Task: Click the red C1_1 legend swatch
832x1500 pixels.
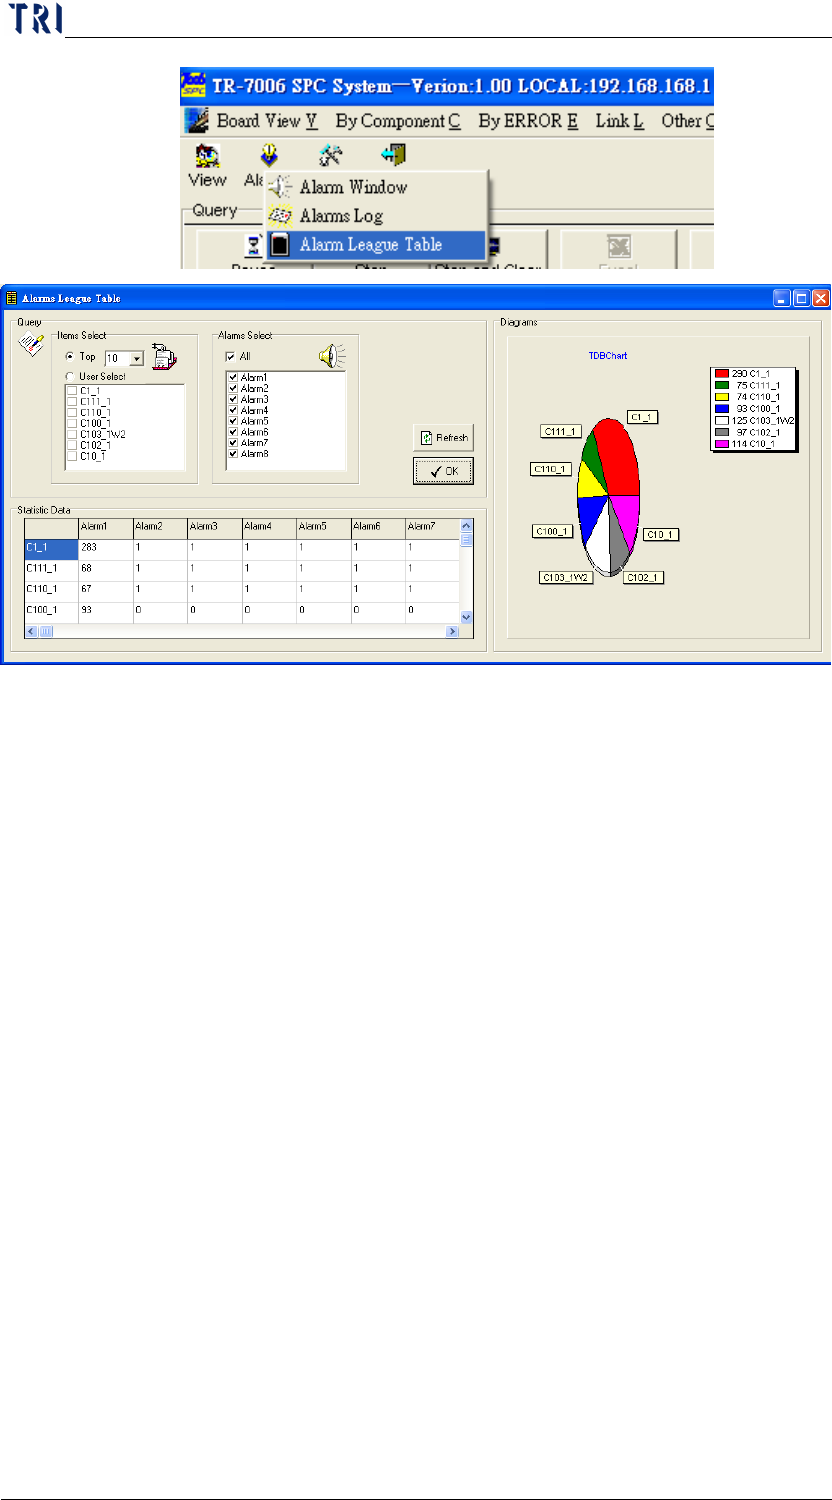Action: coord(721,373)
